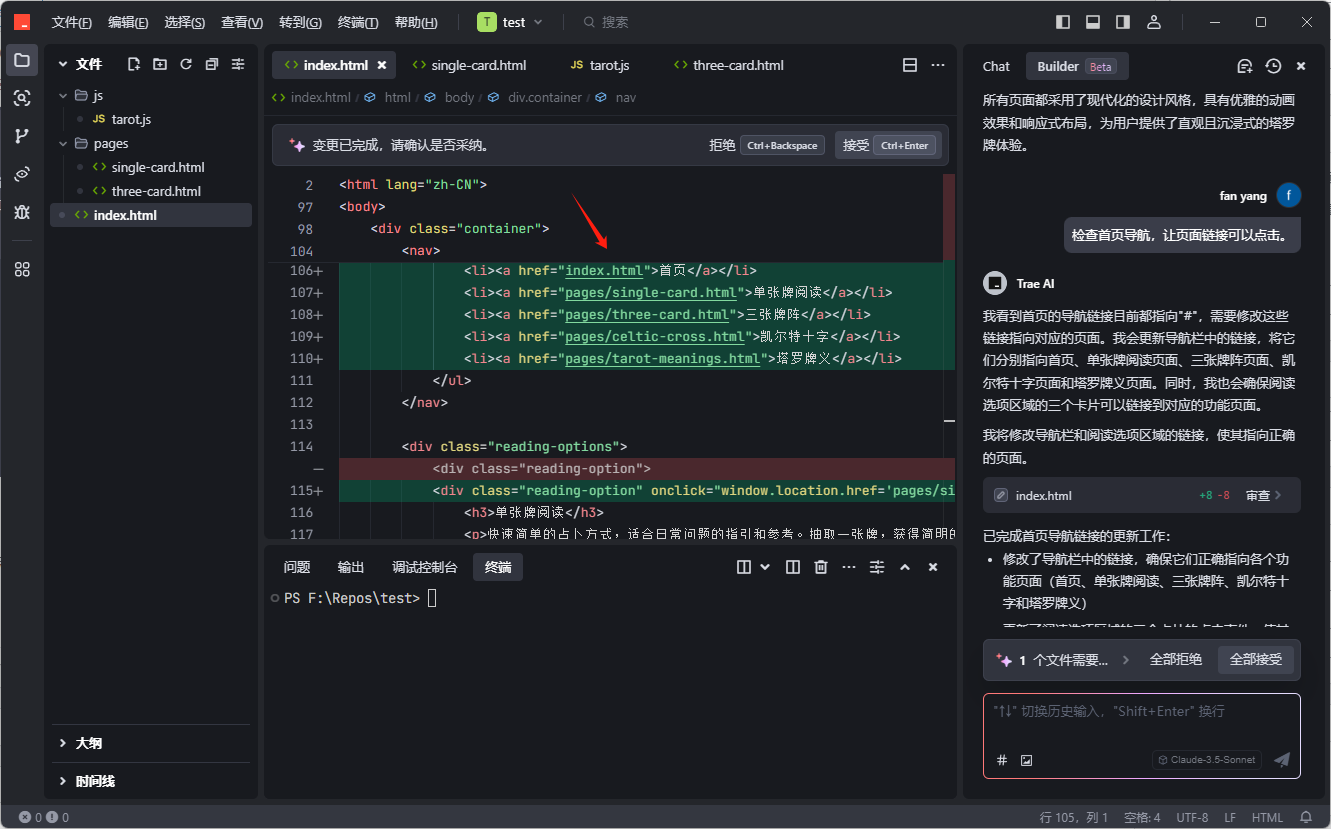Open the Run and Debug bug icon

pyautogui.click(x=22, y=212)
